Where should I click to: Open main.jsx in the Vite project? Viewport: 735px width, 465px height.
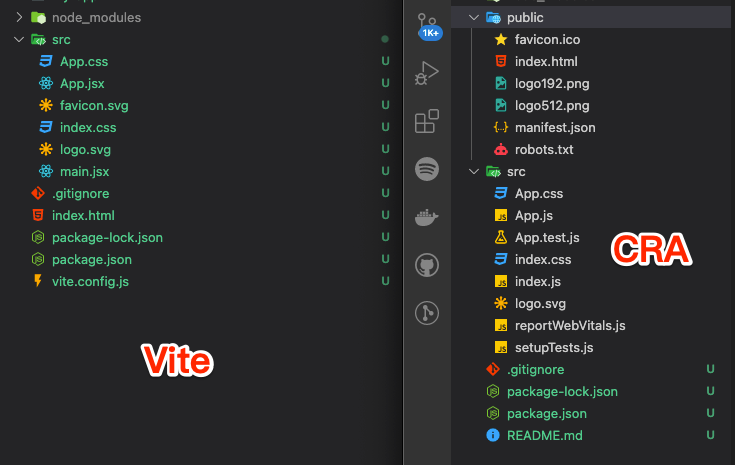click(84, 172)
